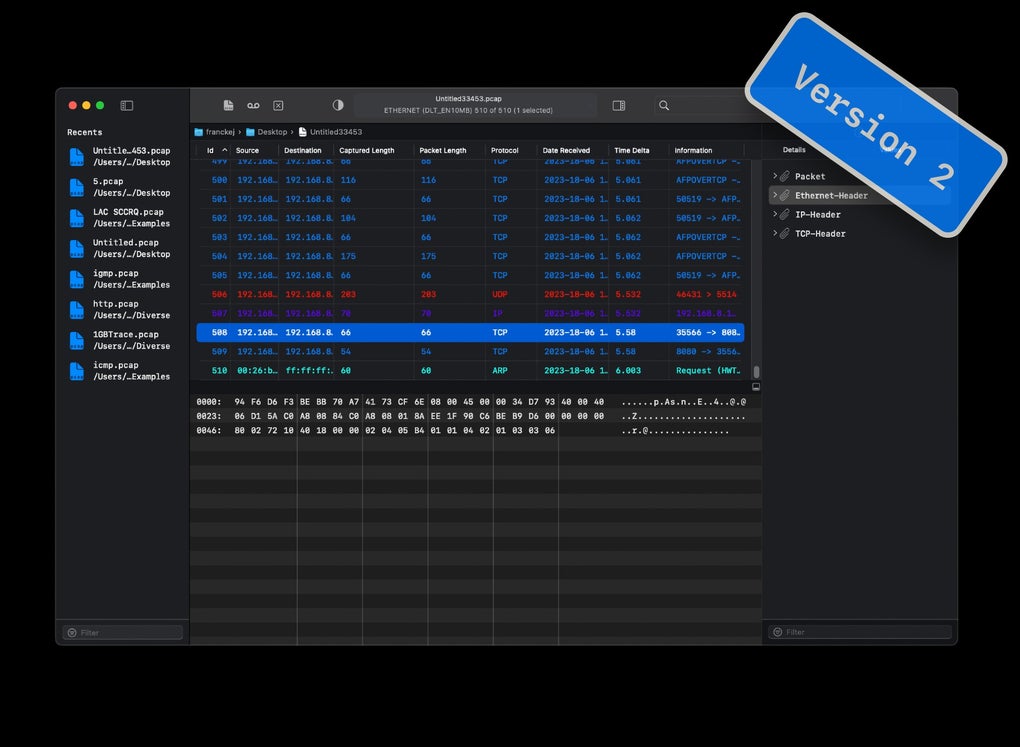Expand the IP-Header details node
Screen dimensions: 1020x747
775,214
